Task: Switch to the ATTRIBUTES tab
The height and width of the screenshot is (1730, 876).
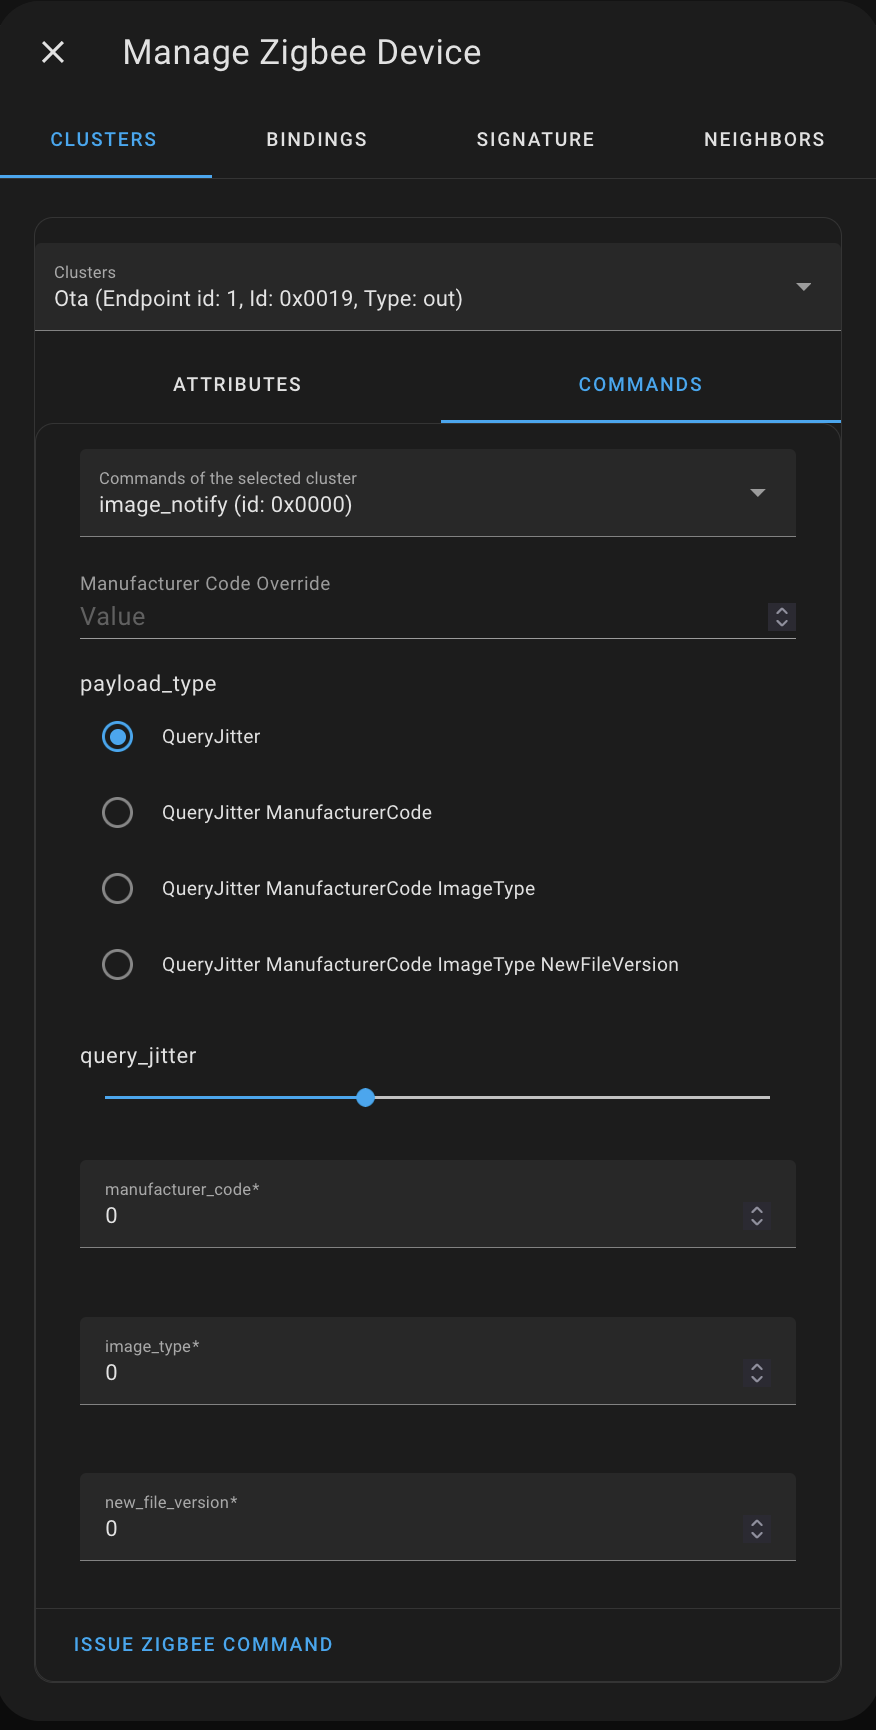Action: point(237,384)
